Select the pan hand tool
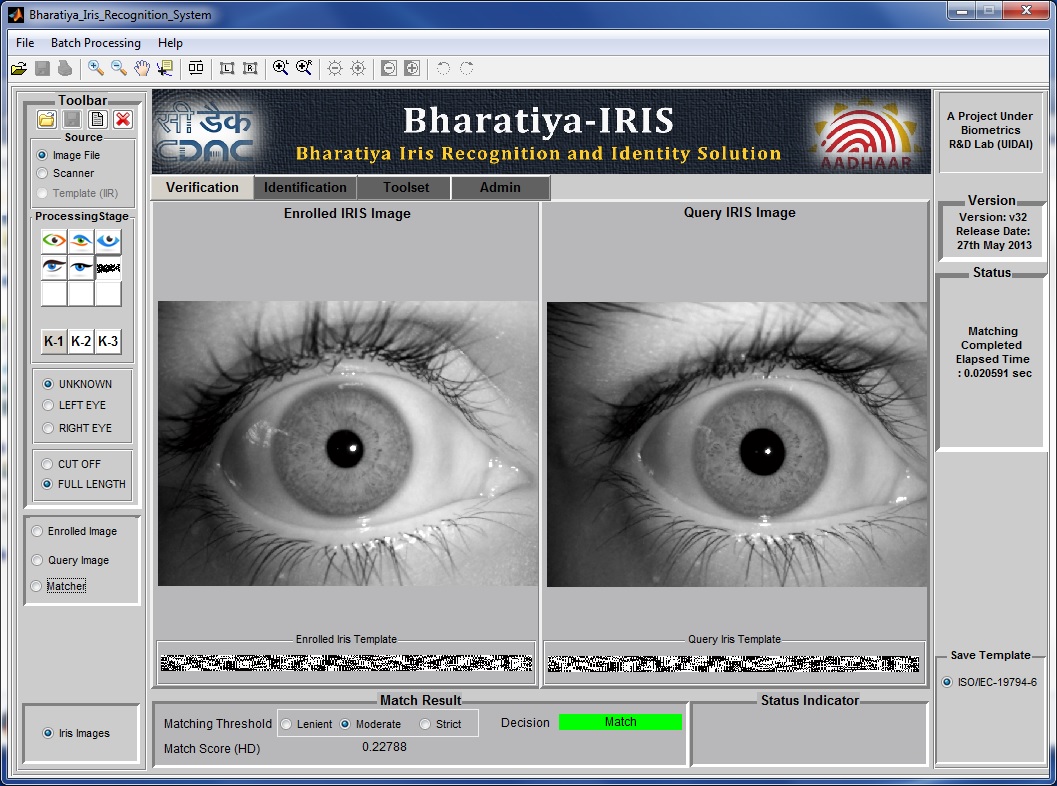Screen dimensions: 1057x786 142,68
